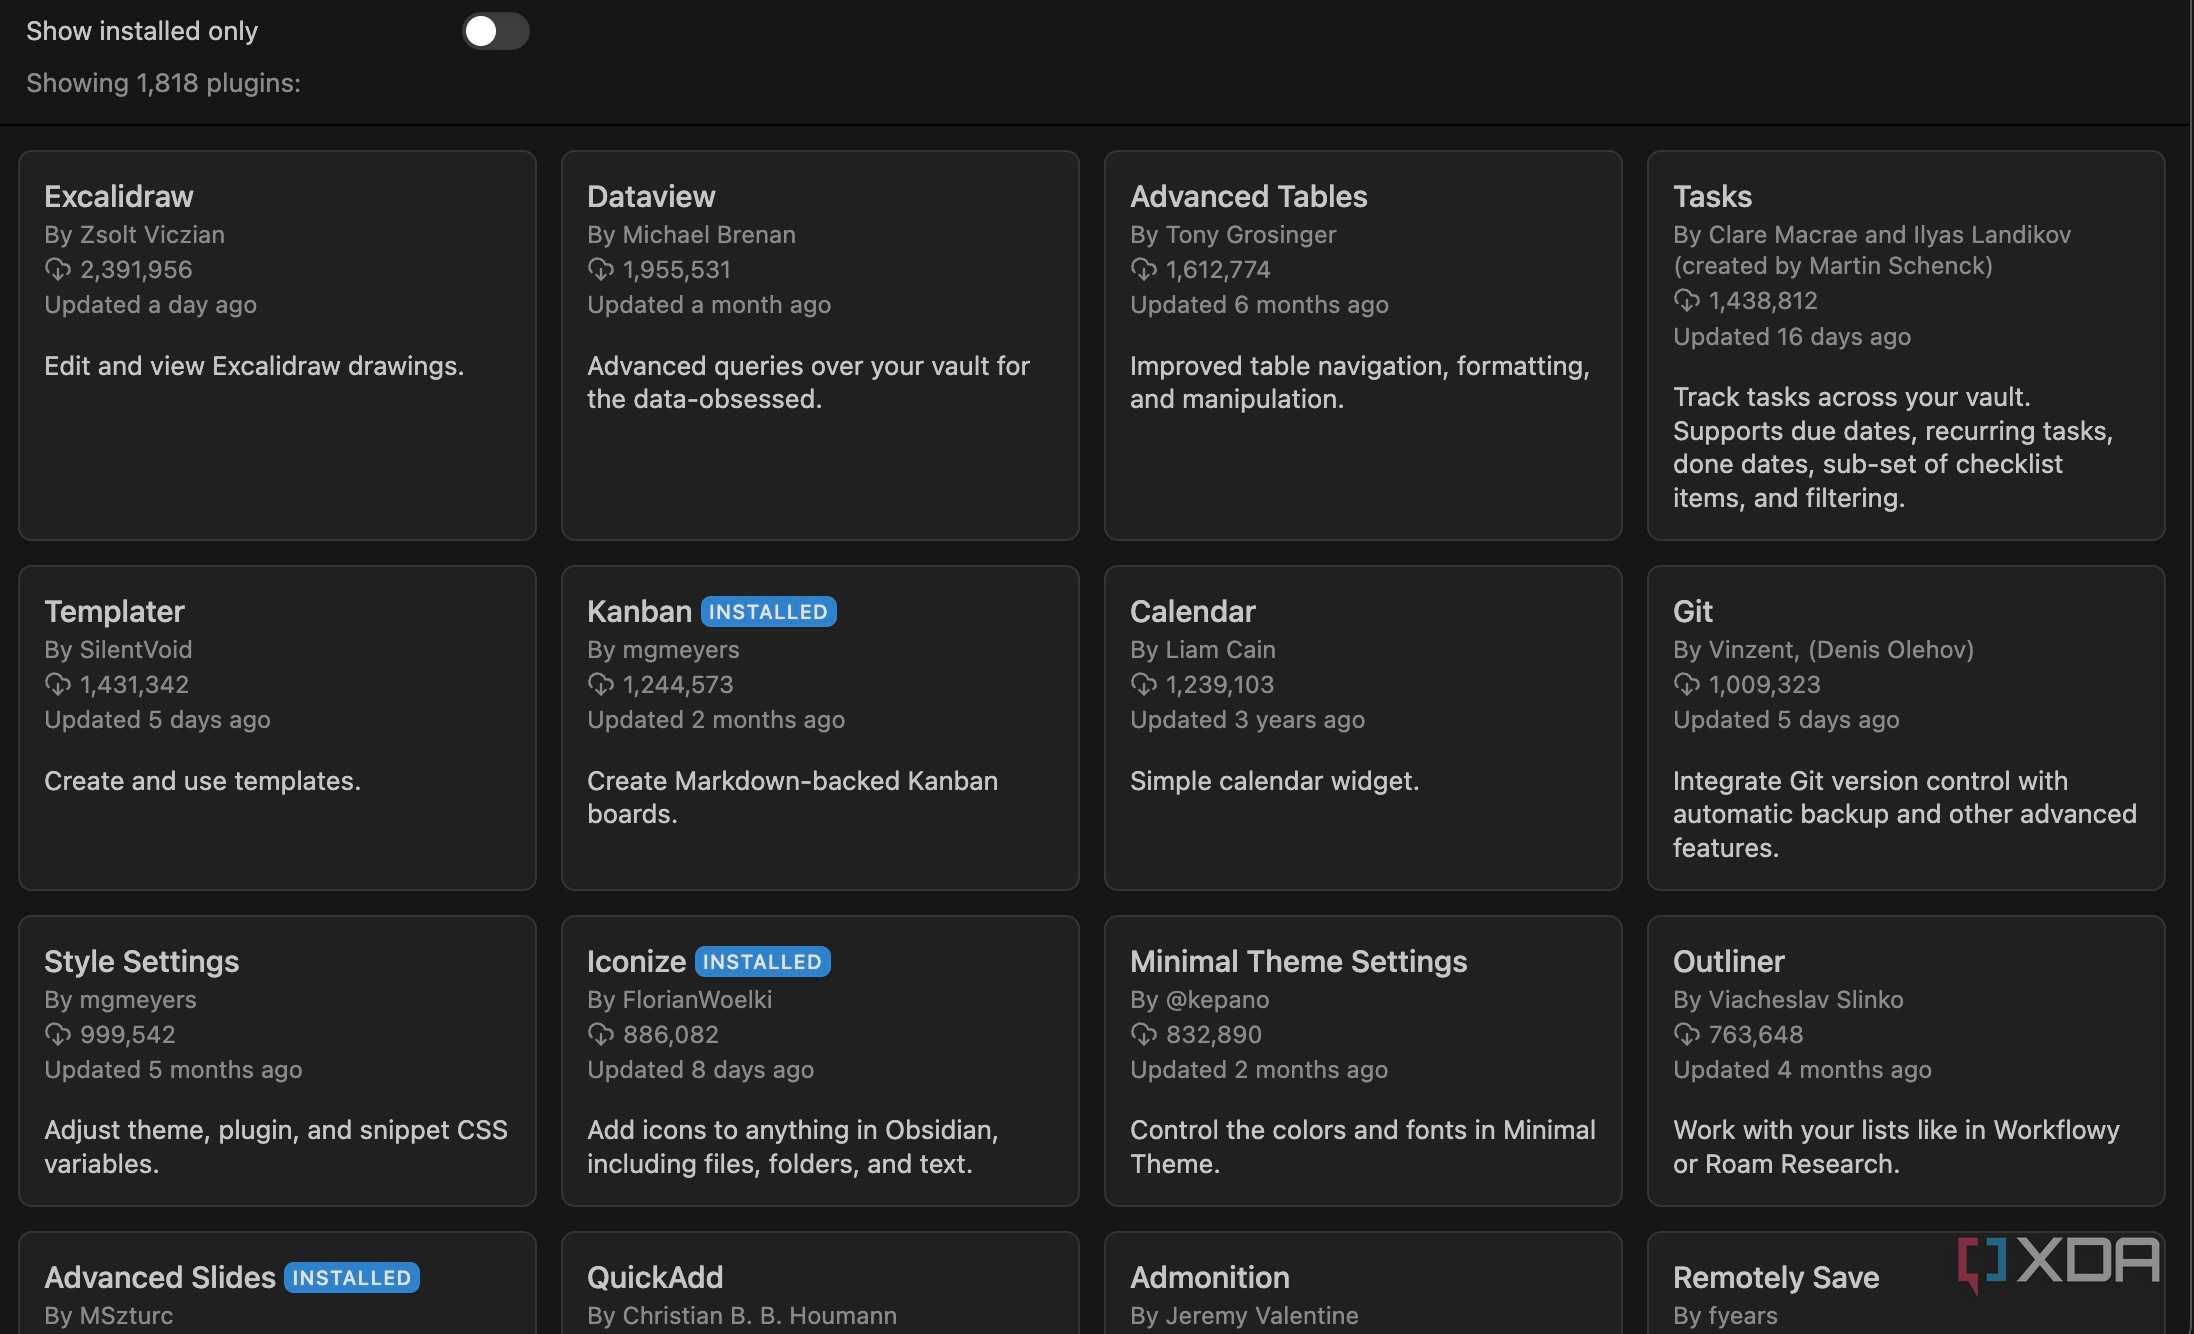Click download count 999,542

[128, 1035]
